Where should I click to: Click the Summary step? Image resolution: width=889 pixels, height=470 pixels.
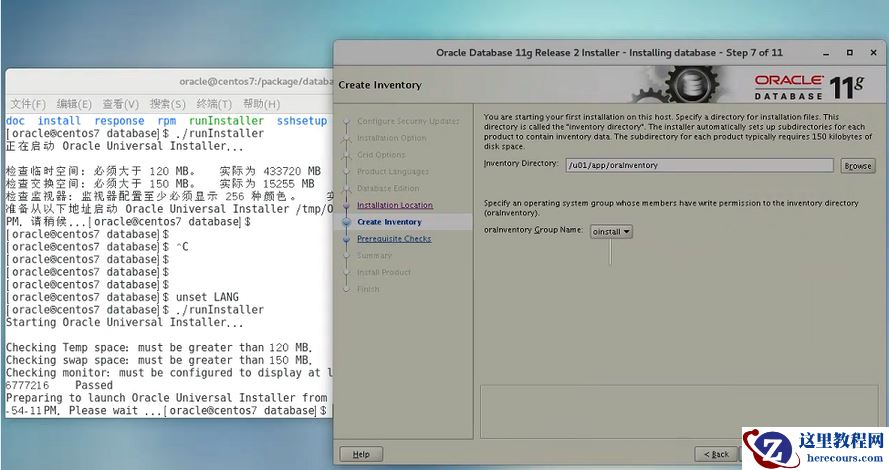(x=374, y=256)
